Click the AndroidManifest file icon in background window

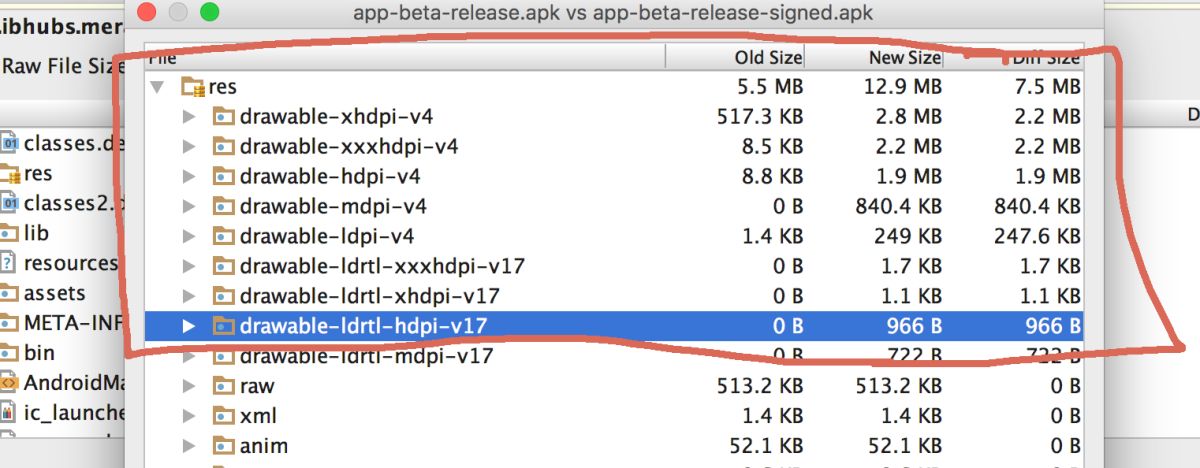(x=9, y=382)
